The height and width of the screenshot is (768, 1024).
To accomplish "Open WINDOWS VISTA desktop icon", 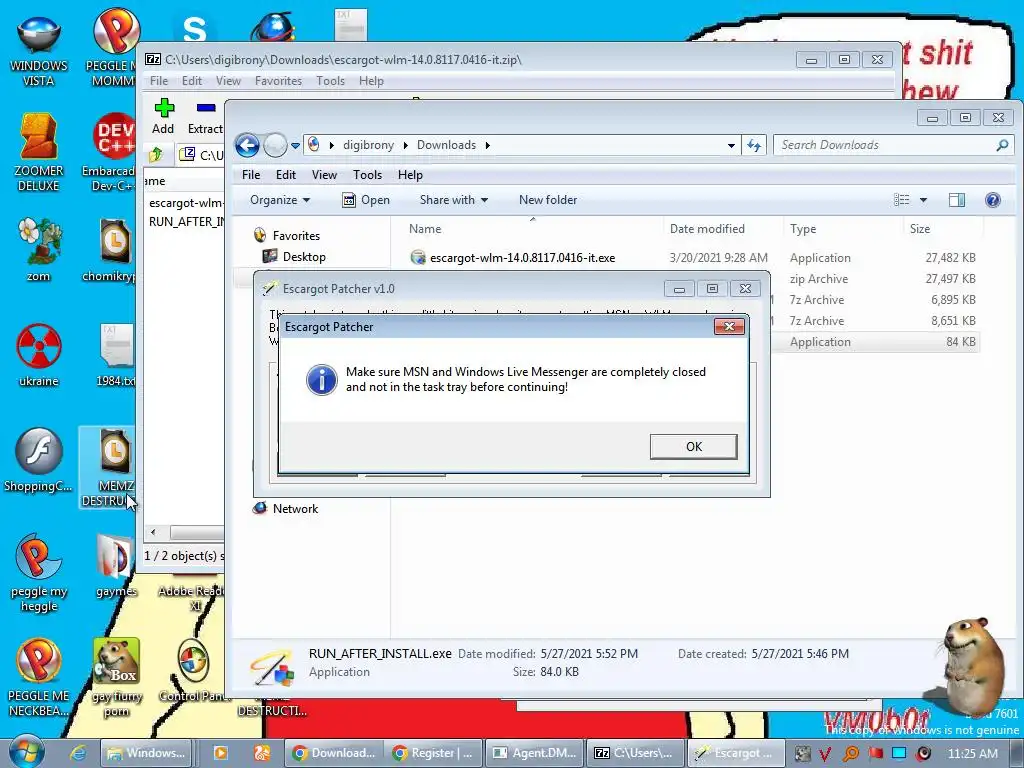I will tap(39, 52).
